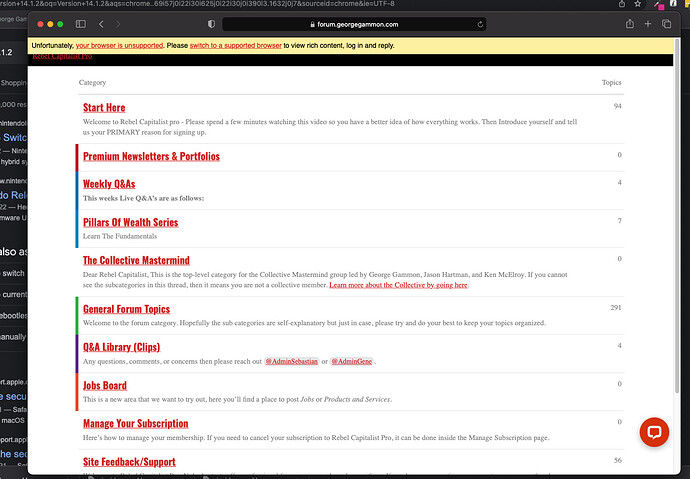690x479 pixels.
Task: Click the Topics column header
Action: [x=611, y=82]
